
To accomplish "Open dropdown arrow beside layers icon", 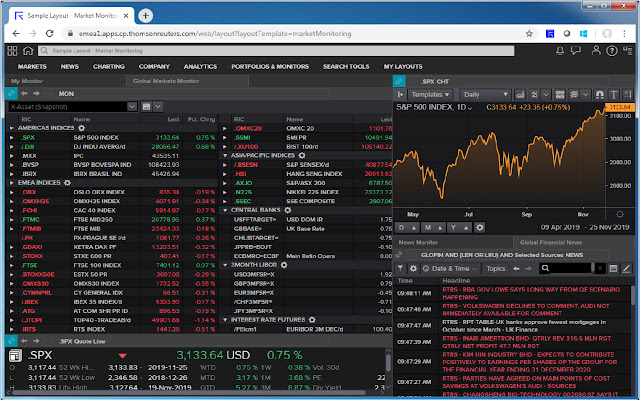I will tap(585, 95).
